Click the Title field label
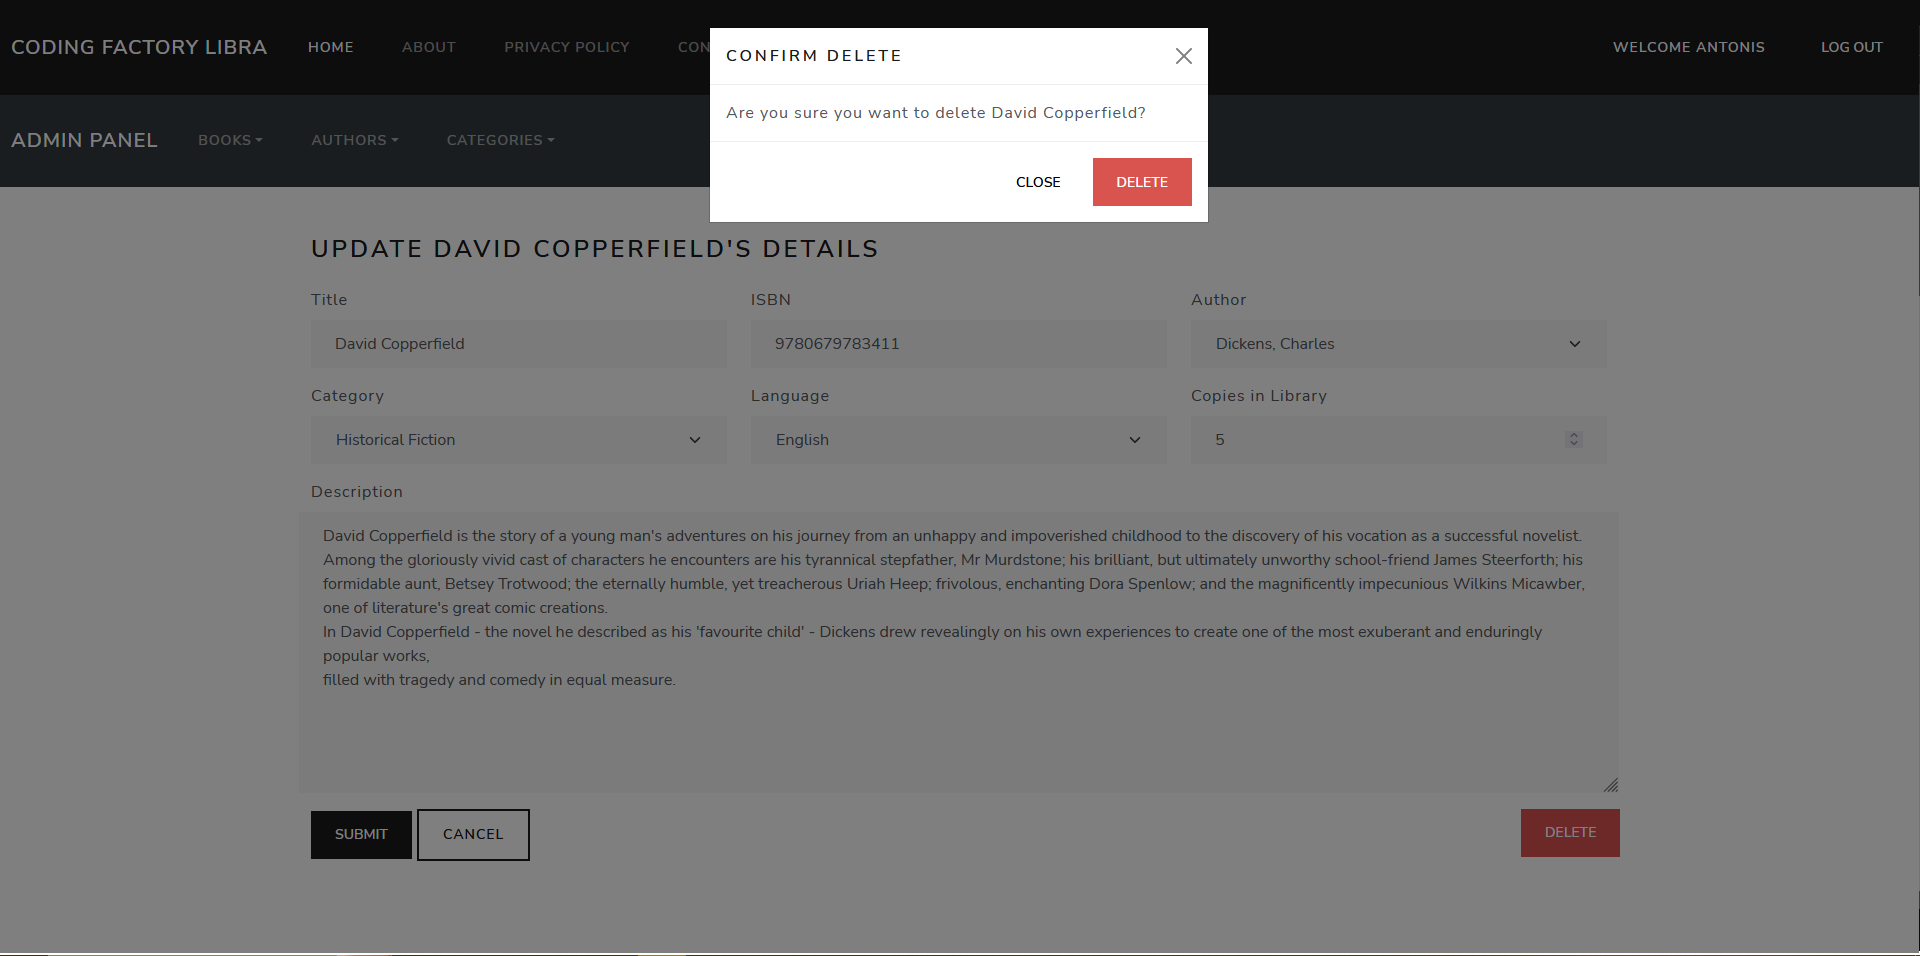The image size is (1920, 956). point(329,300)
